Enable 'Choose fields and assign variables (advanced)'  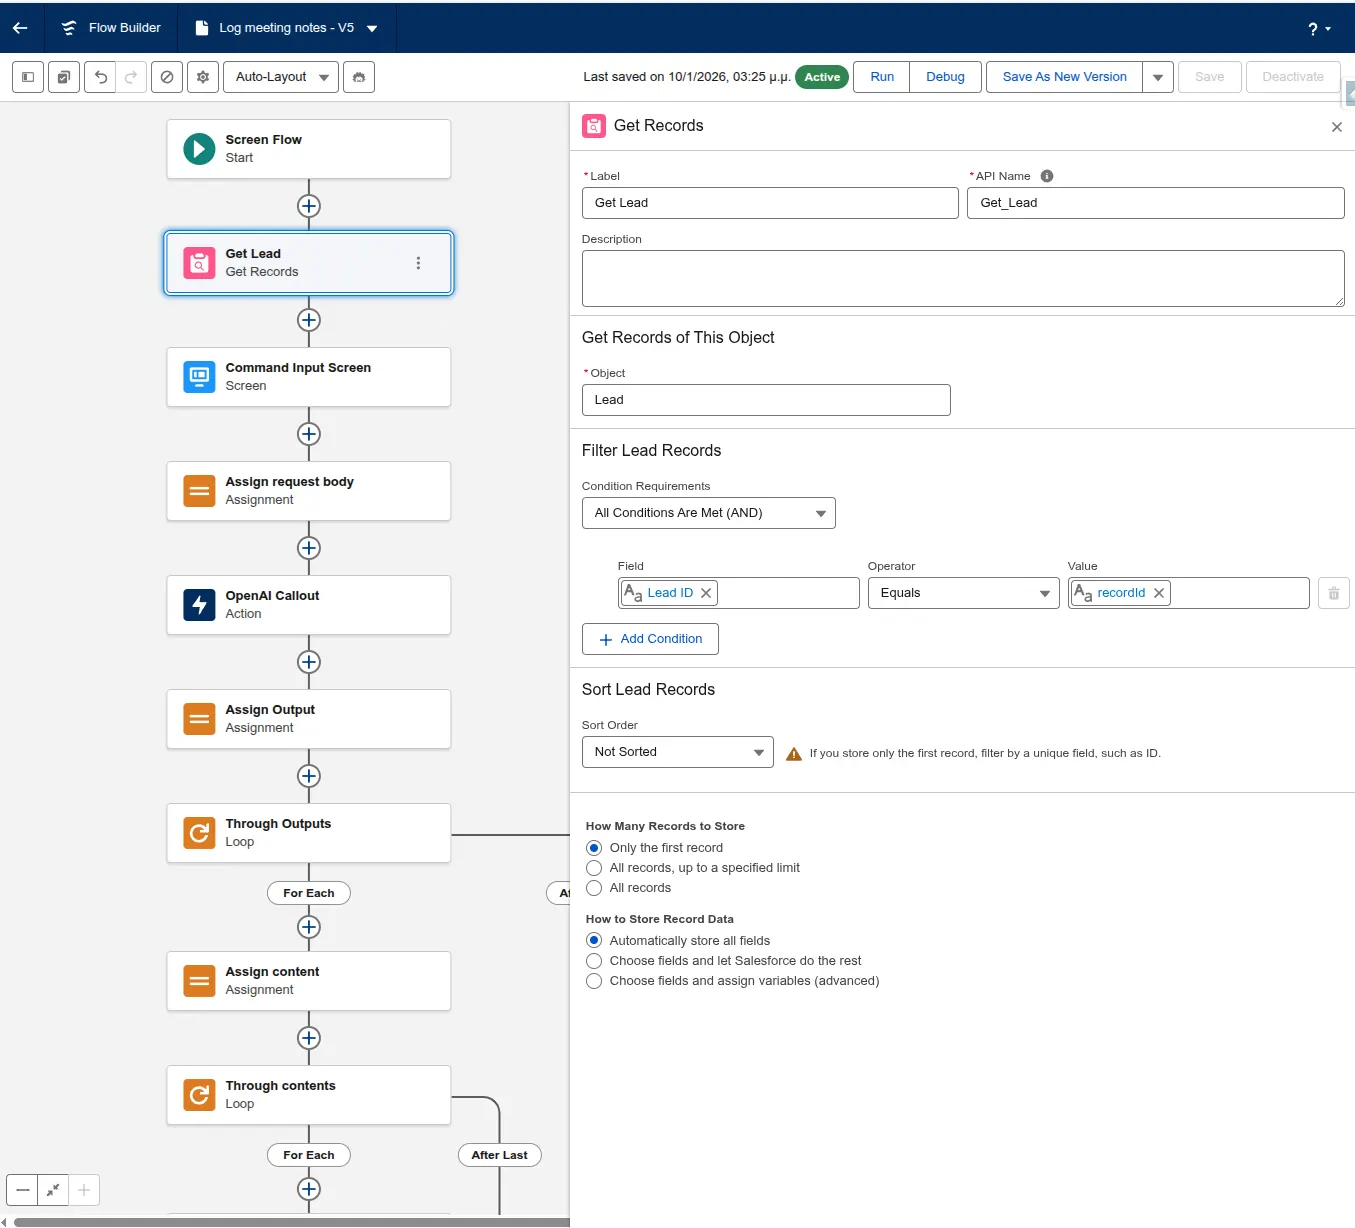click(594, 981)
